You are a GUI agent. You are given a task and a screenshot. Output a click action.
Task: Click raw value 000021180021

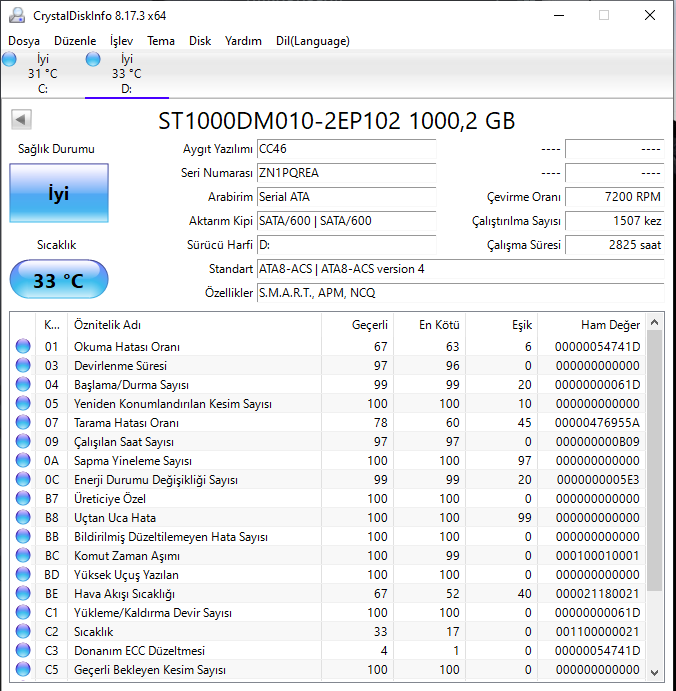point(597,594)
